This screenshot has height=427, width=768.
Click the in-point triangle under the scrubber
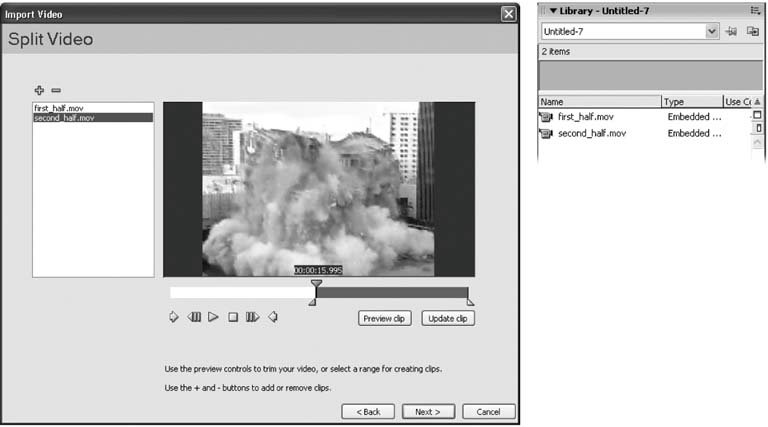click(x=313, y=301)
